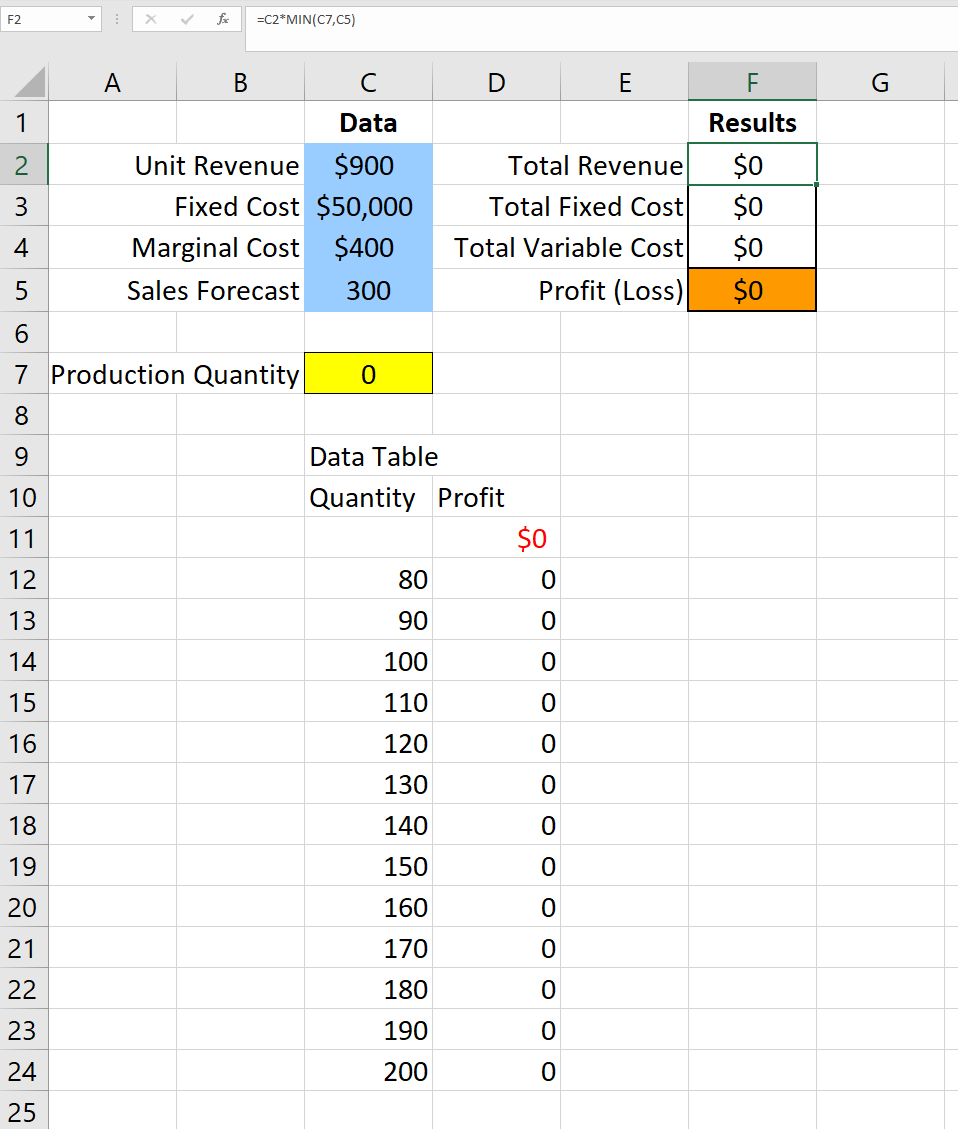Select the red $0 cell under Profit
The height and width of the screenshot is (1129, 958).
tap(497, 538)
